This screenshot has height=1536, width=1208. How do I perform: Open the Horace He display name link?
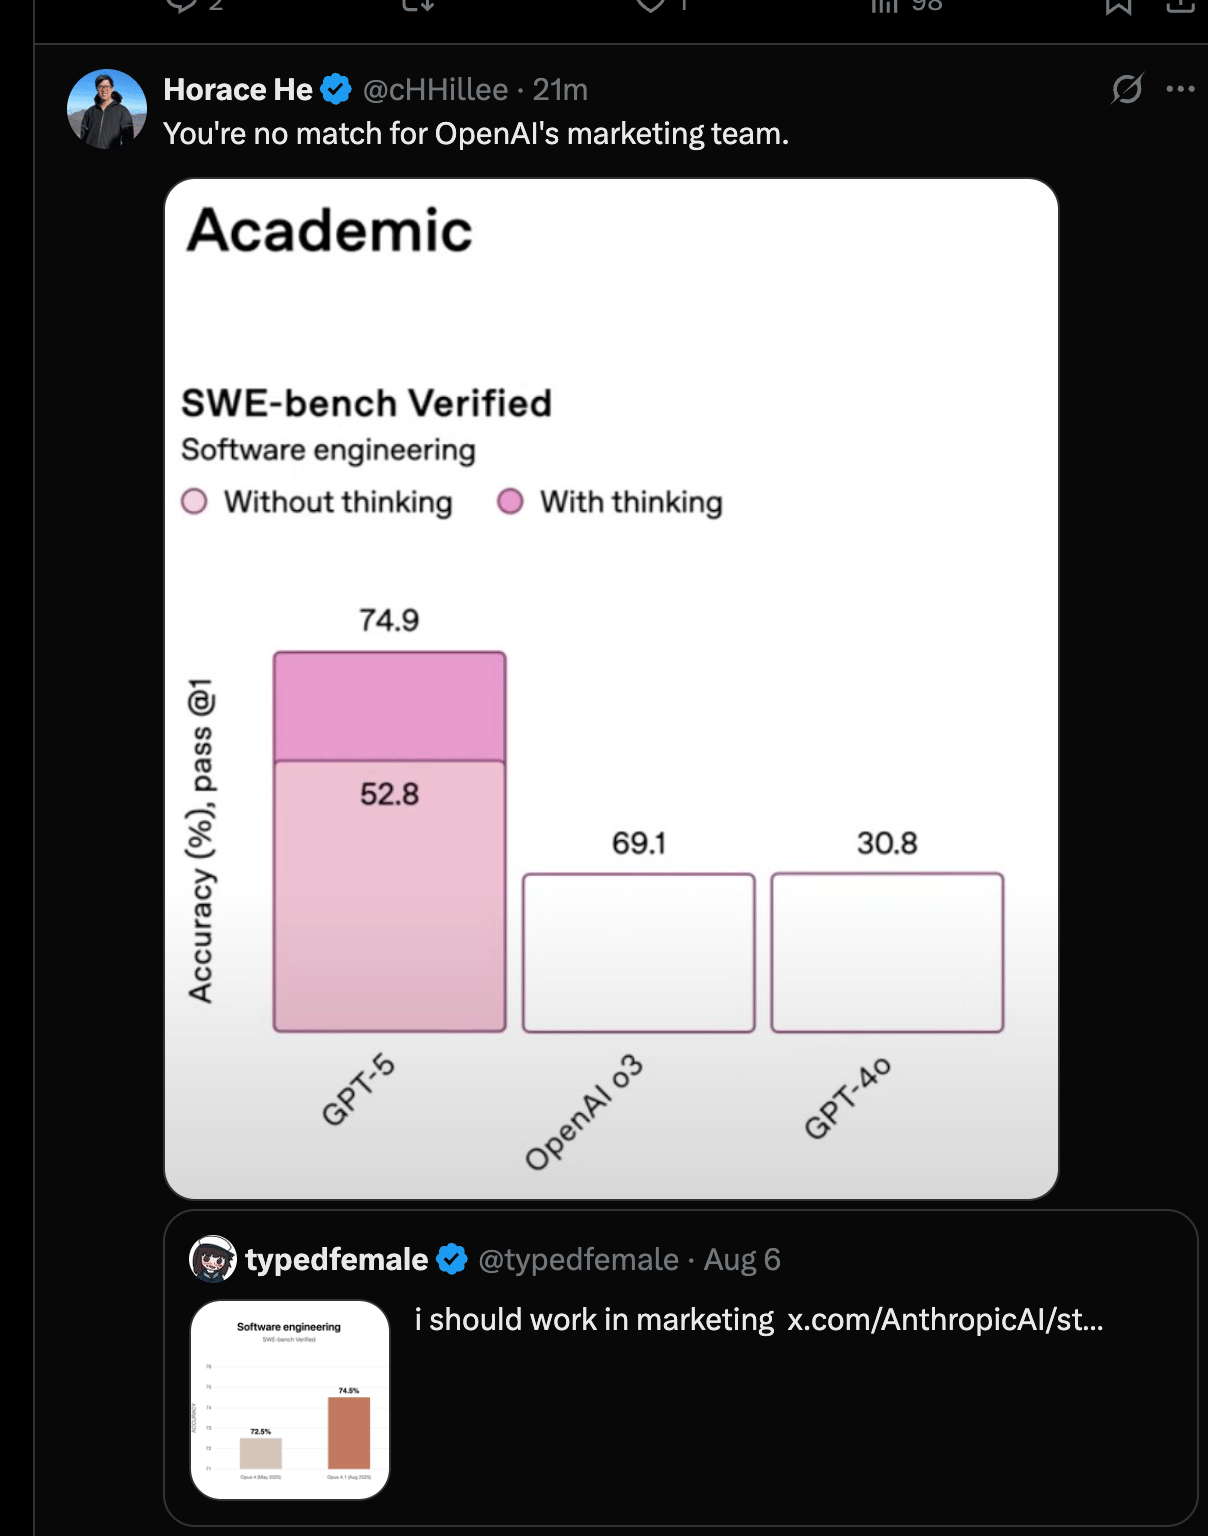tap(238, 90)
